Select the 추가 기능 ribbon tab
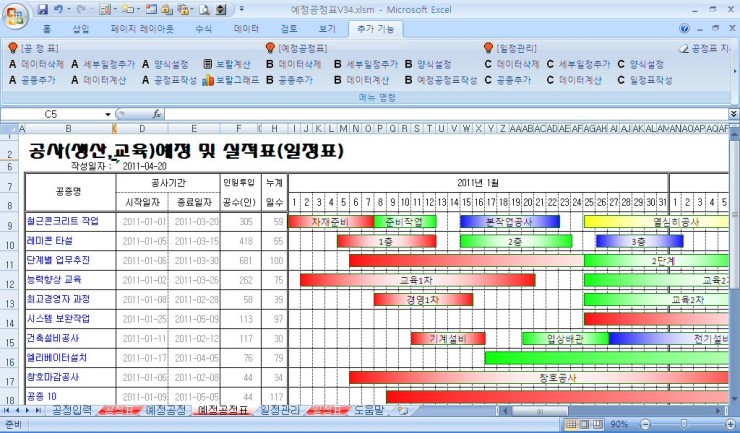Screen dimensions: 740x433 [376, 29]
